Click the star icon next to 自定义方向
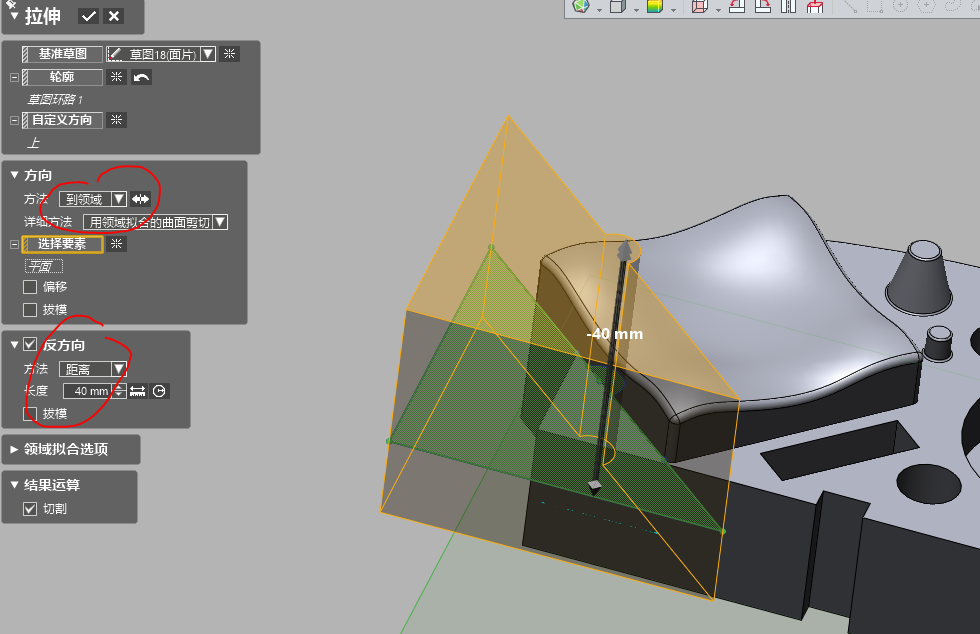The height and width of the screenshot is (634, 980). coord(117,120)
